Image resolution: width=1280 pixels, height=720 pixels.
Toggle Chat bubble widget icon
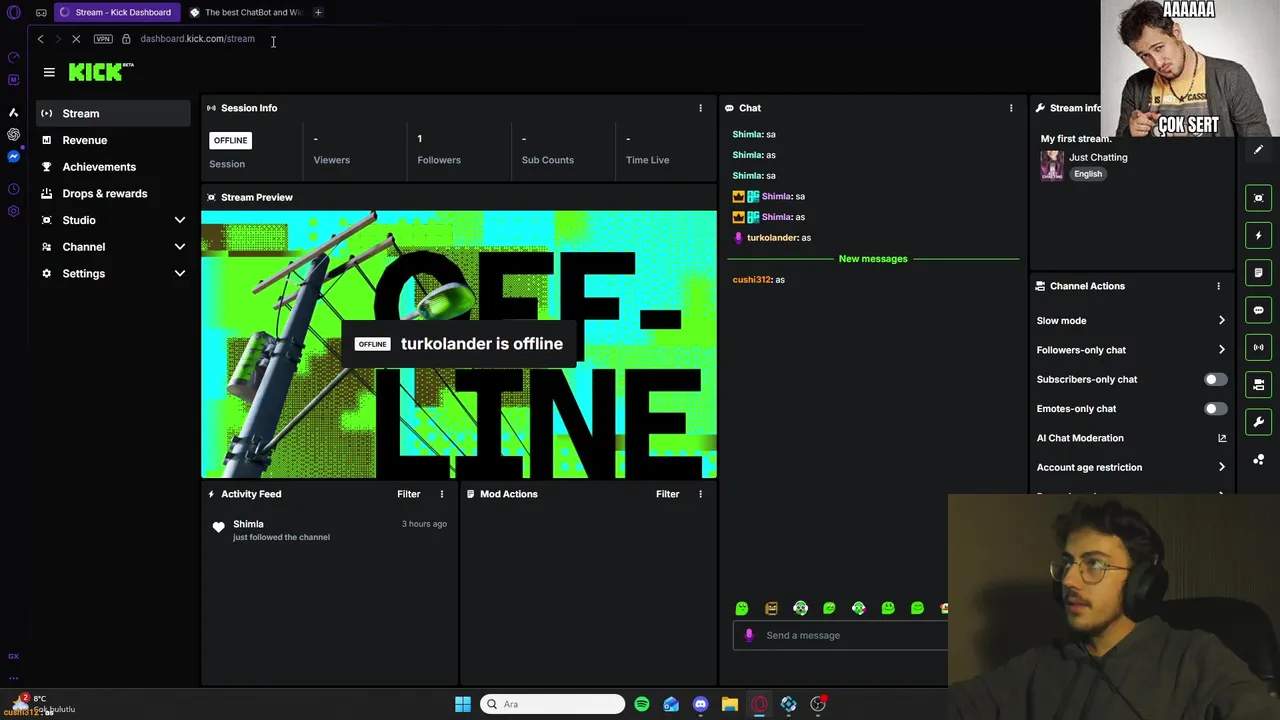[1259, 310]
